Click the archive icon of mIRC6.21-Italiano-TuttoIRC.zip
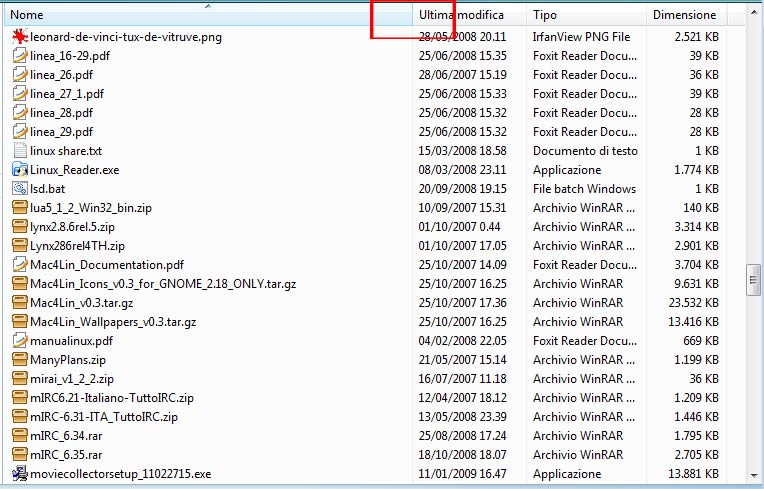764x489 pixels. 20,397
